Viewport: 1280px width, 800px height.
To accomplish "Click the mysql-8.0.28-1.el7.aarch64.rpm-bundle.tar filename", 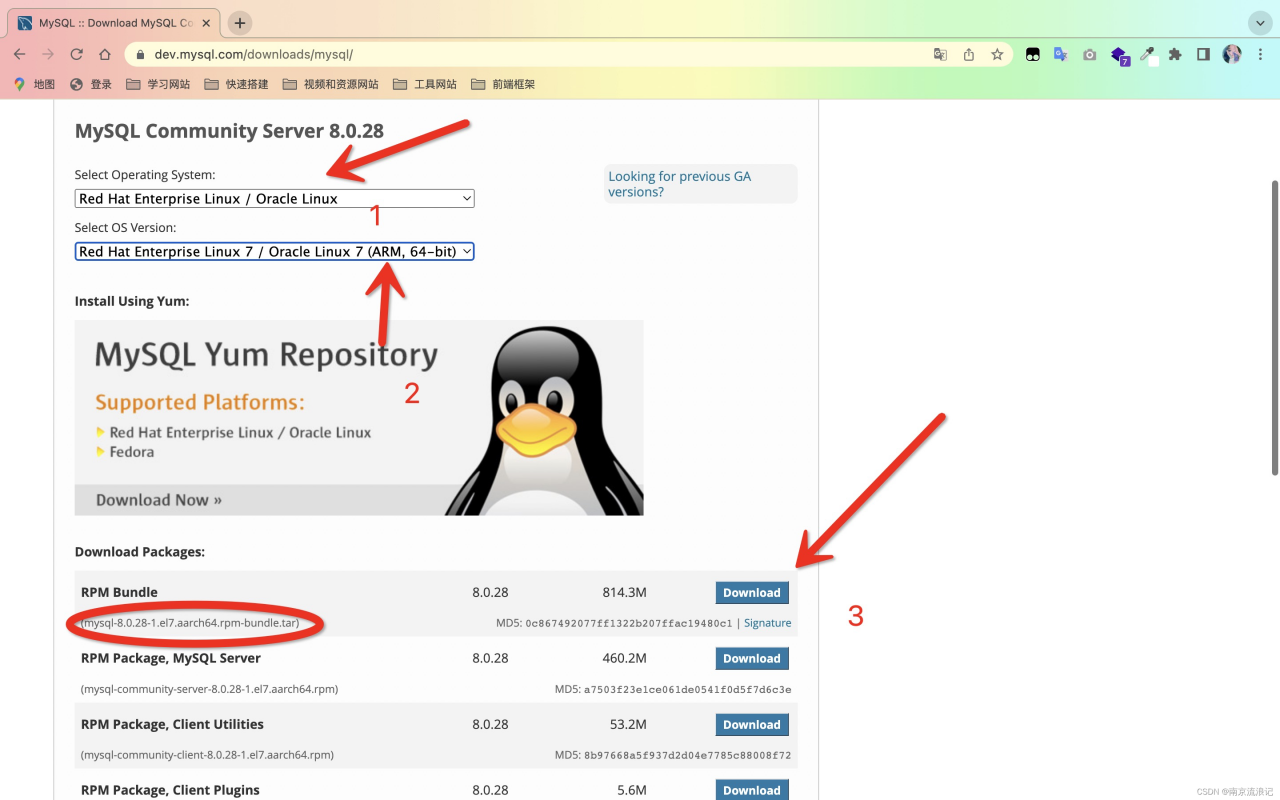I will pyautogui.click(x=190, y=623).
